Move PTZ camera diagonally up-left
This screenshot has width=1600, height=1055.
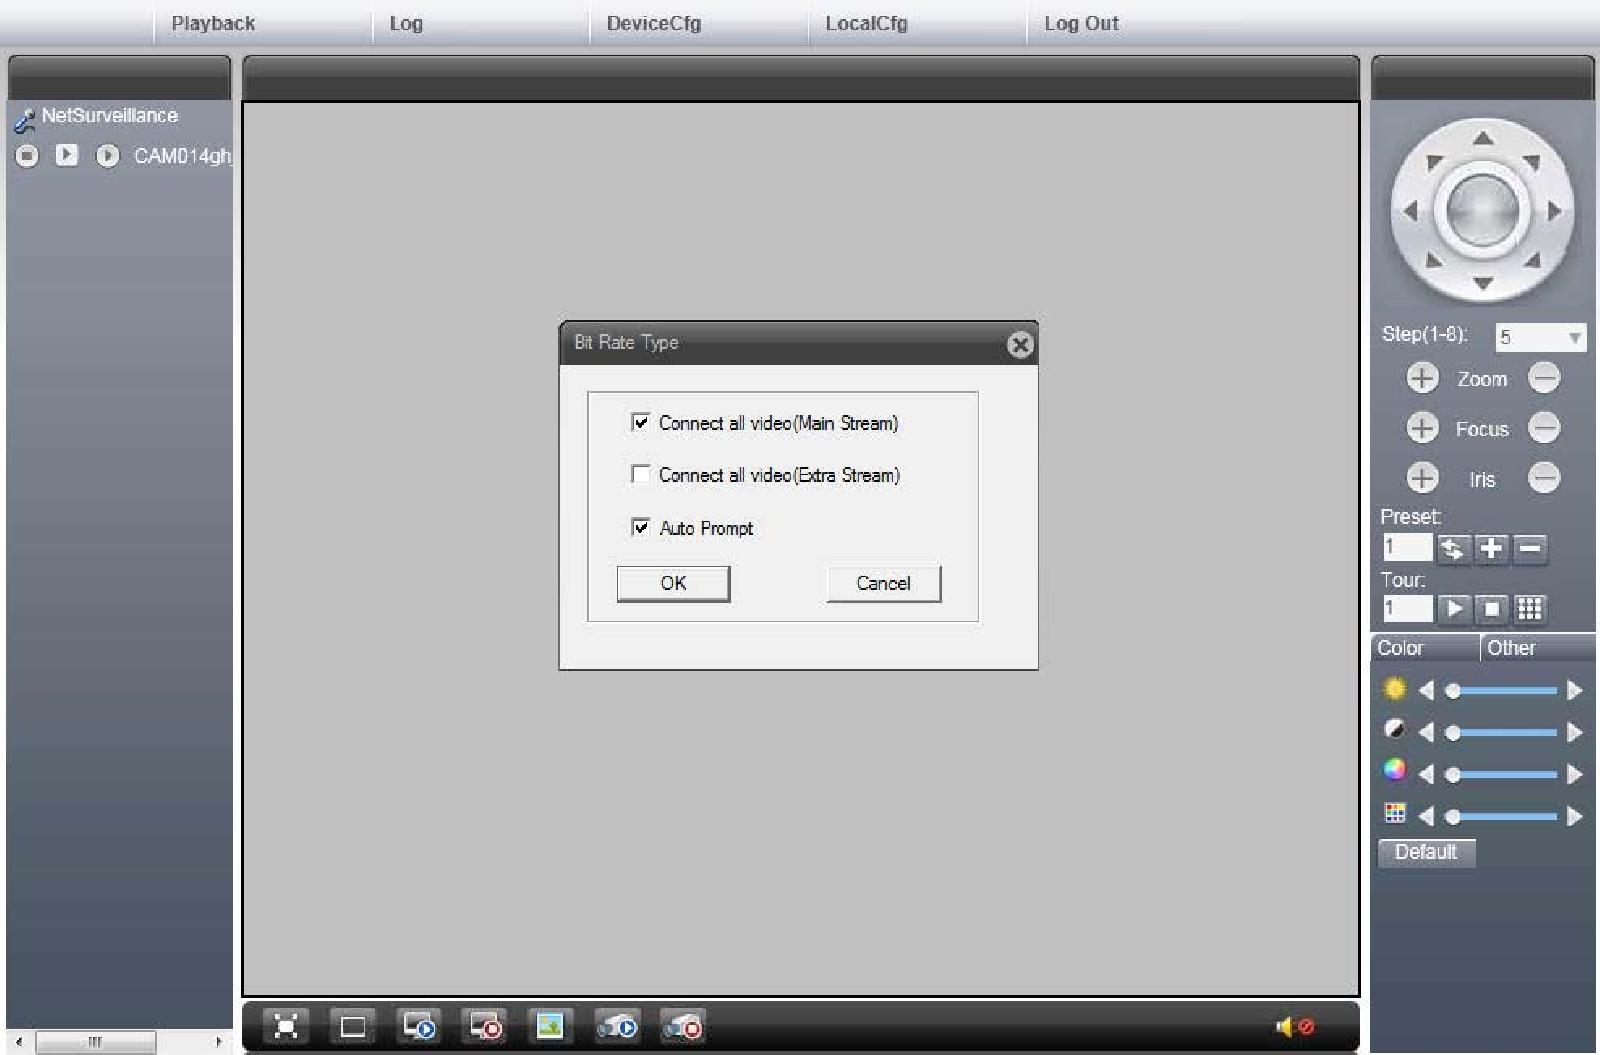coord(1434,162)
